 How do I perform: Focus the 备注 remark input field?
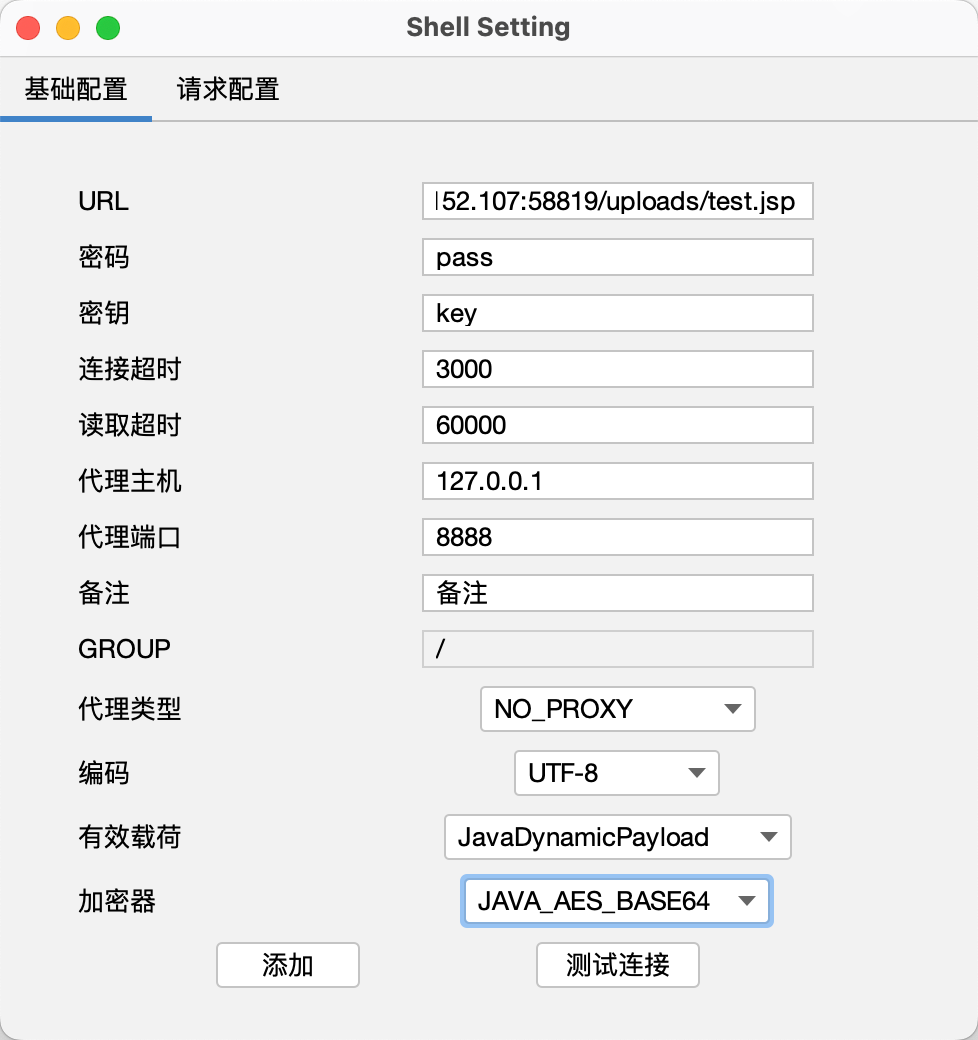[x=617, y=593]
